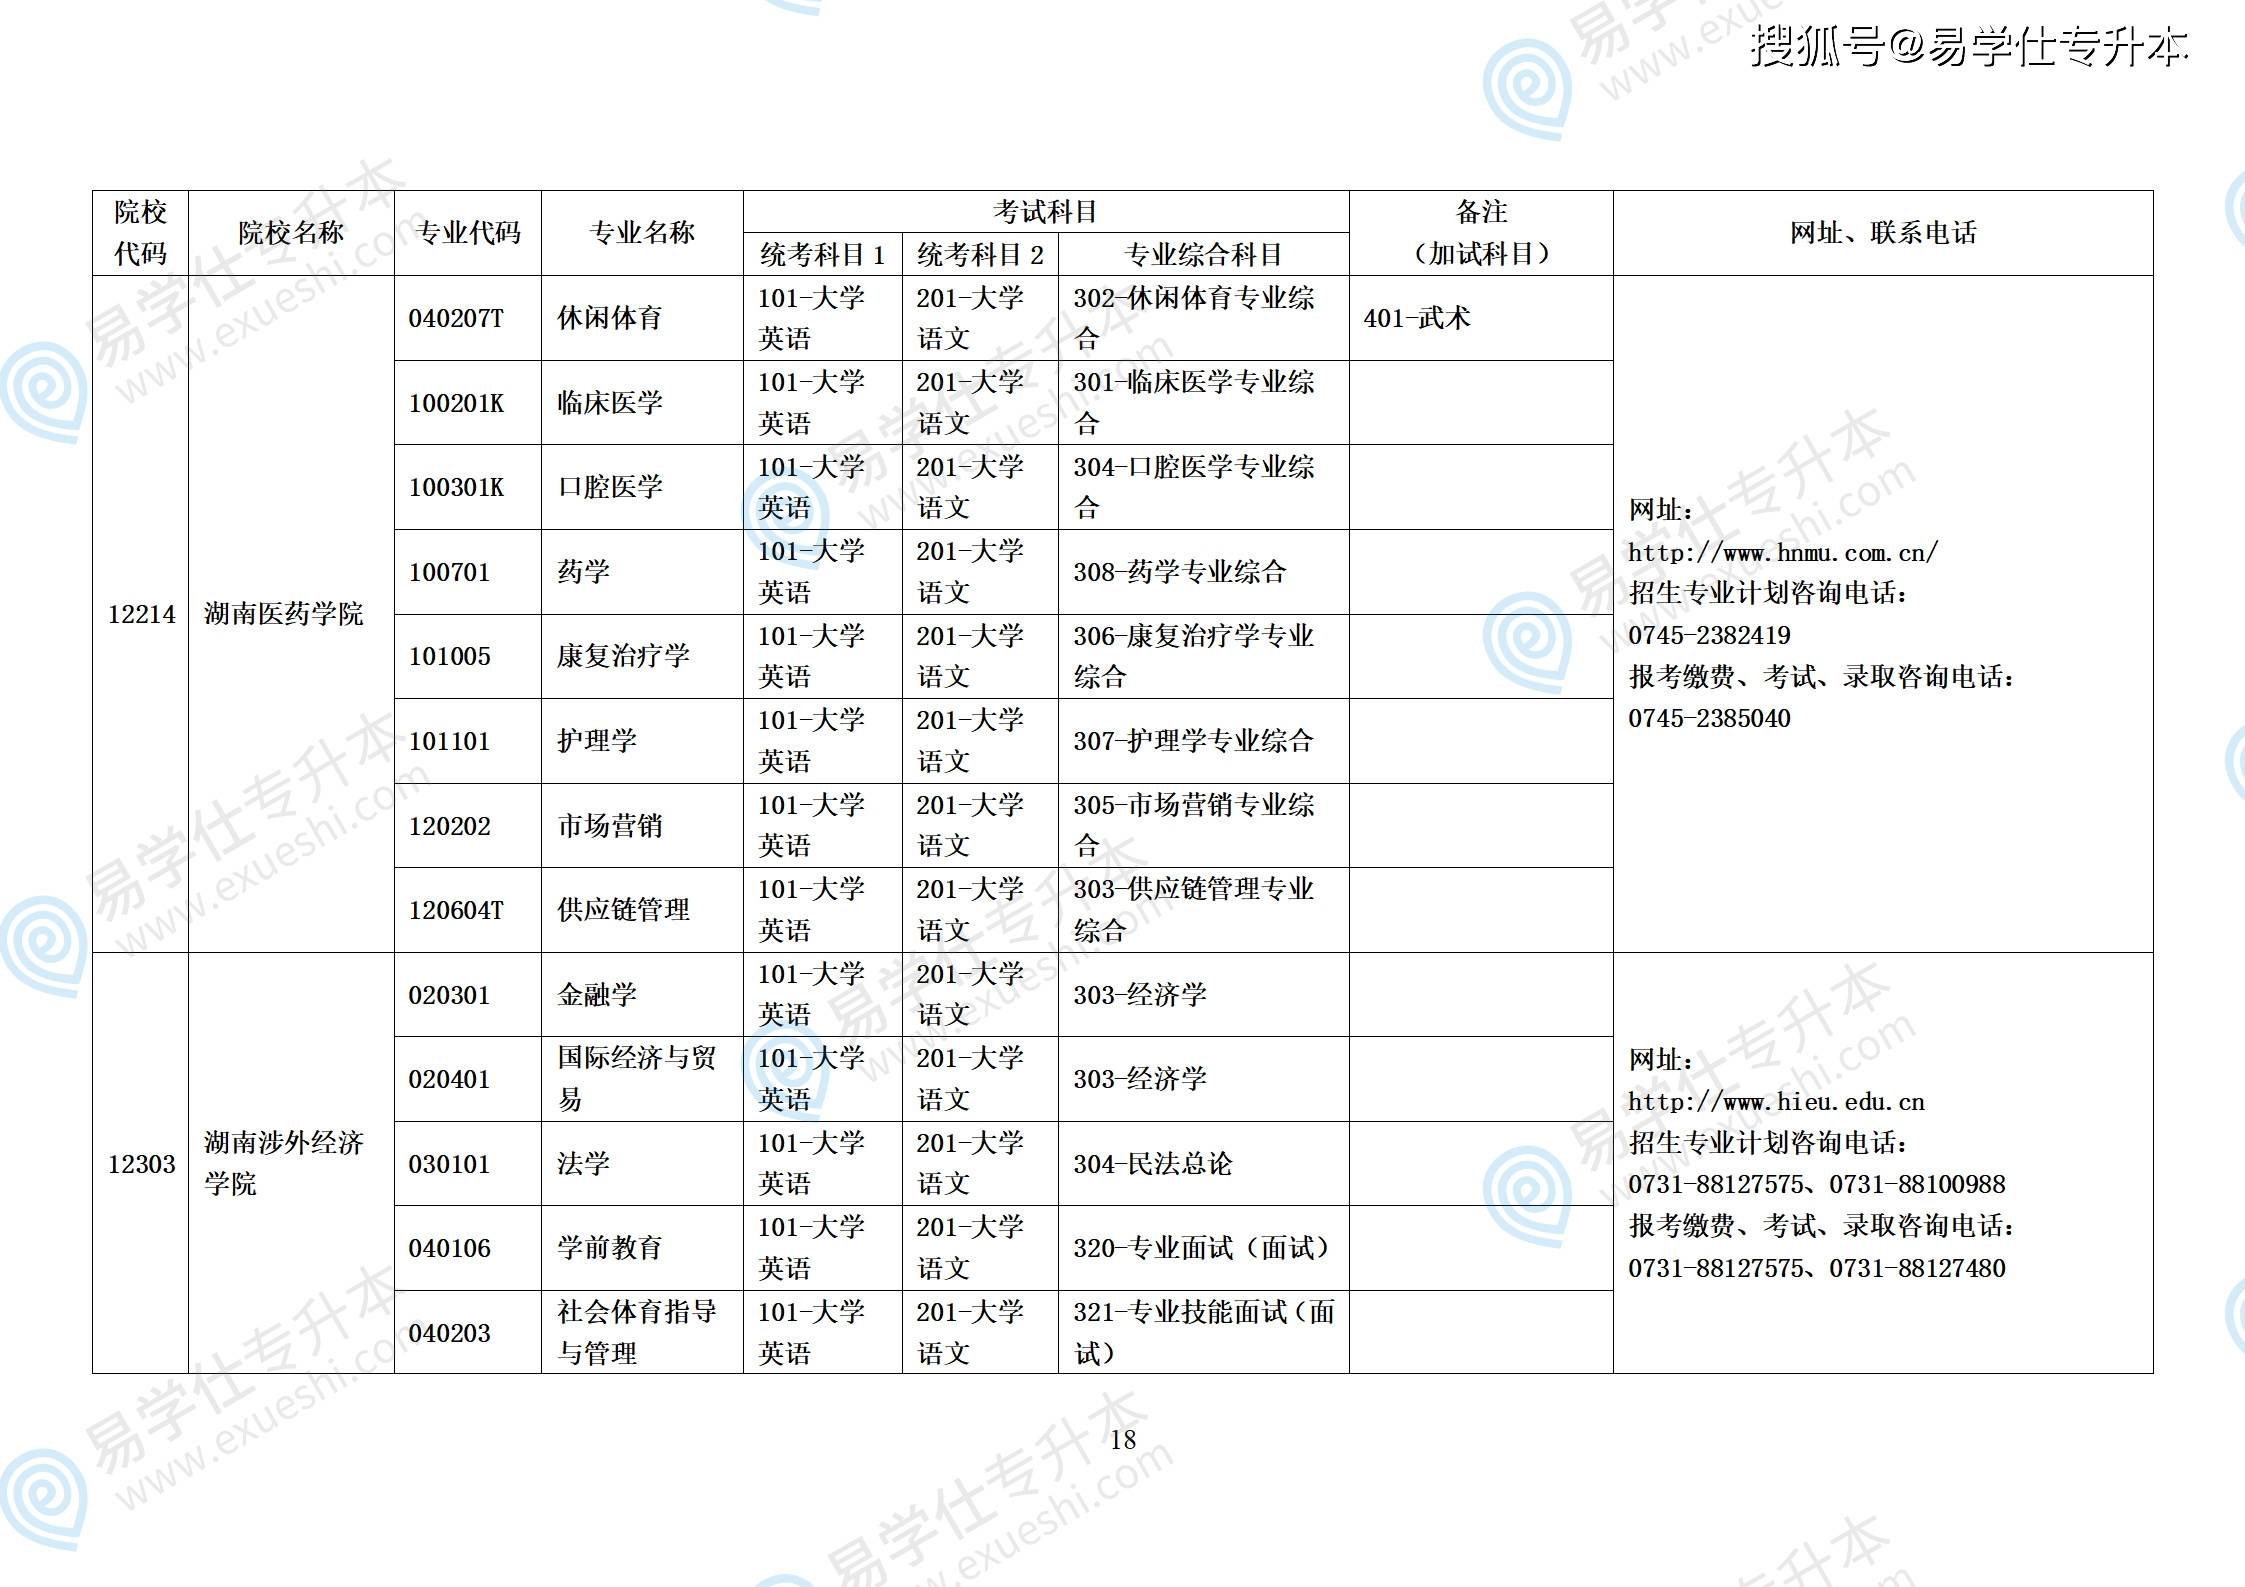Viewport: 2245px width, 1587px height.
Task: Click the page number 18
Action: click(1123, 1440)
